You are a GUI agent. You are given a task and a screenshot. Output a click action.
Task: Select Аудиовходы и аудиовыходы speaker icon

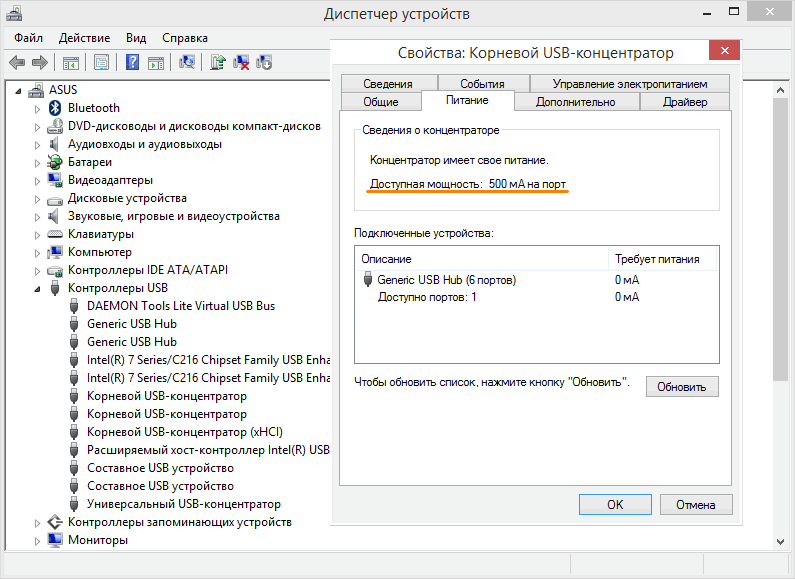coord(54,144)
